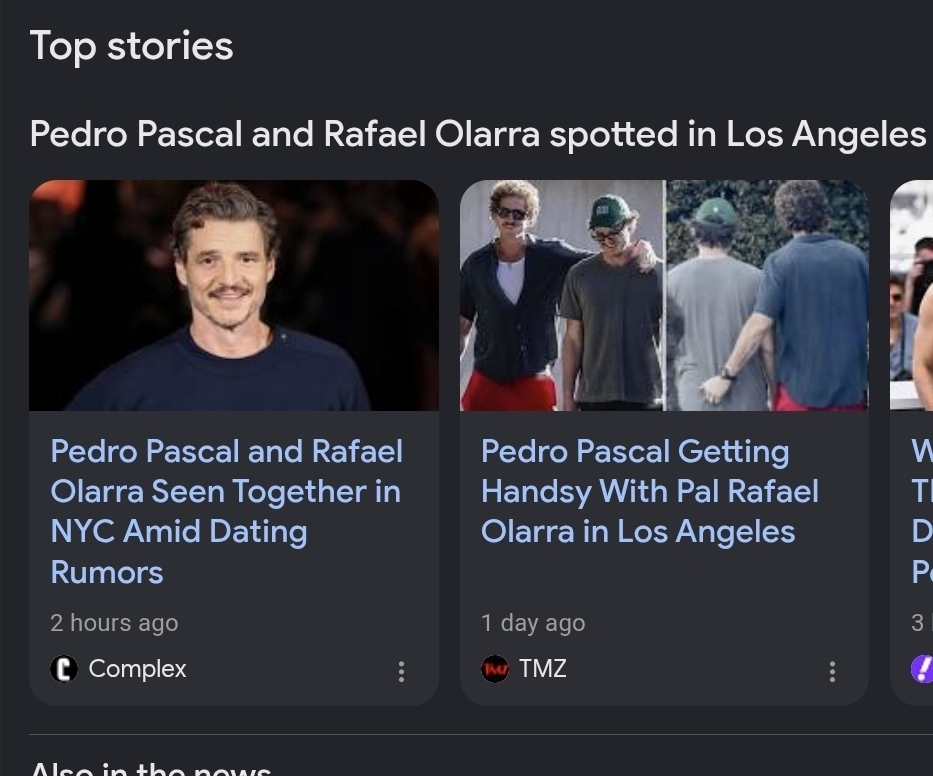933x776 pixels.
Task: Open more options for the TMZ story
Action: point(832,671)
